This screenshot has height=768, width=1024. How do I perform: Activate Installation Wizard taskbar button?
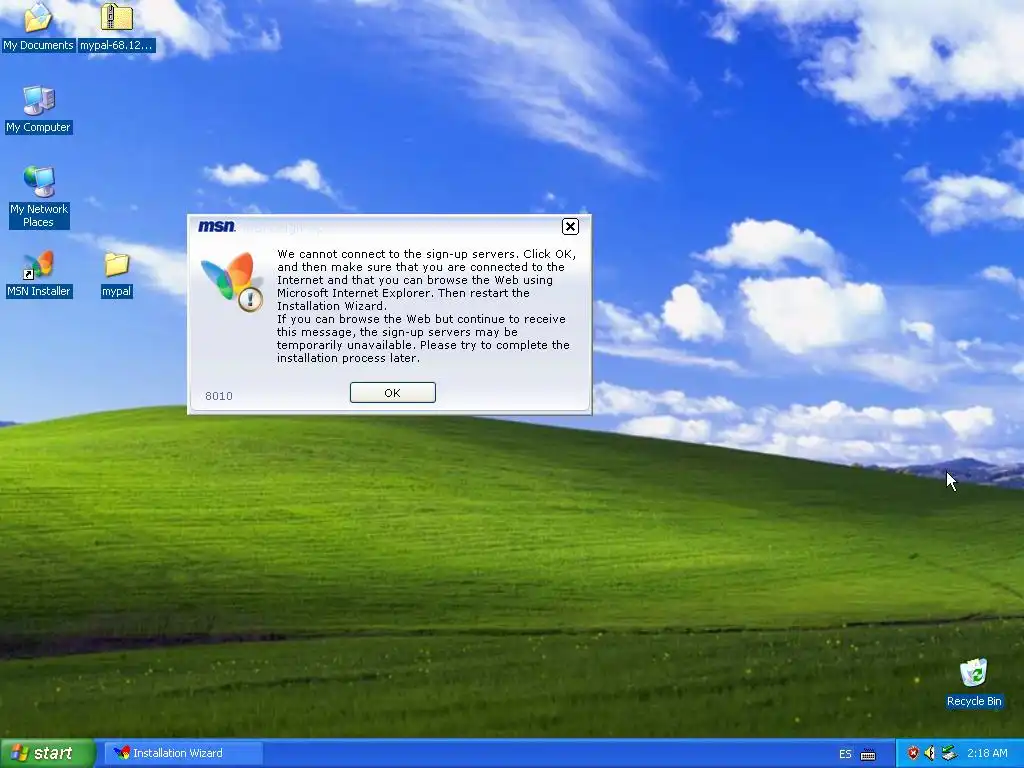(x=184, y=753)
